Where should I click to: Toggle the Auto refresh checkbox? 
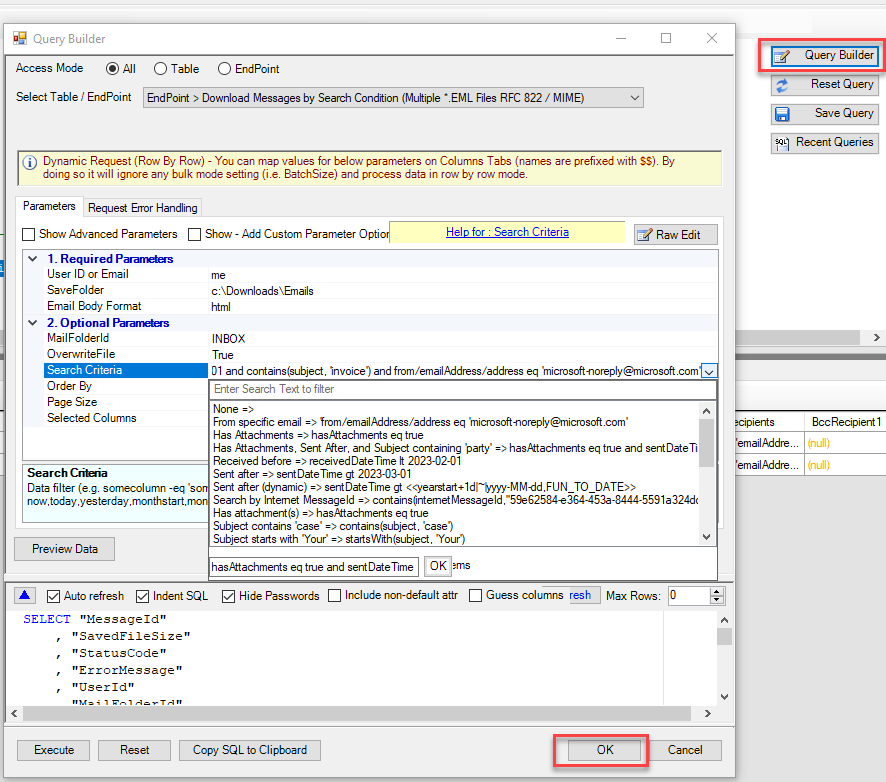(x=54, y=596)
